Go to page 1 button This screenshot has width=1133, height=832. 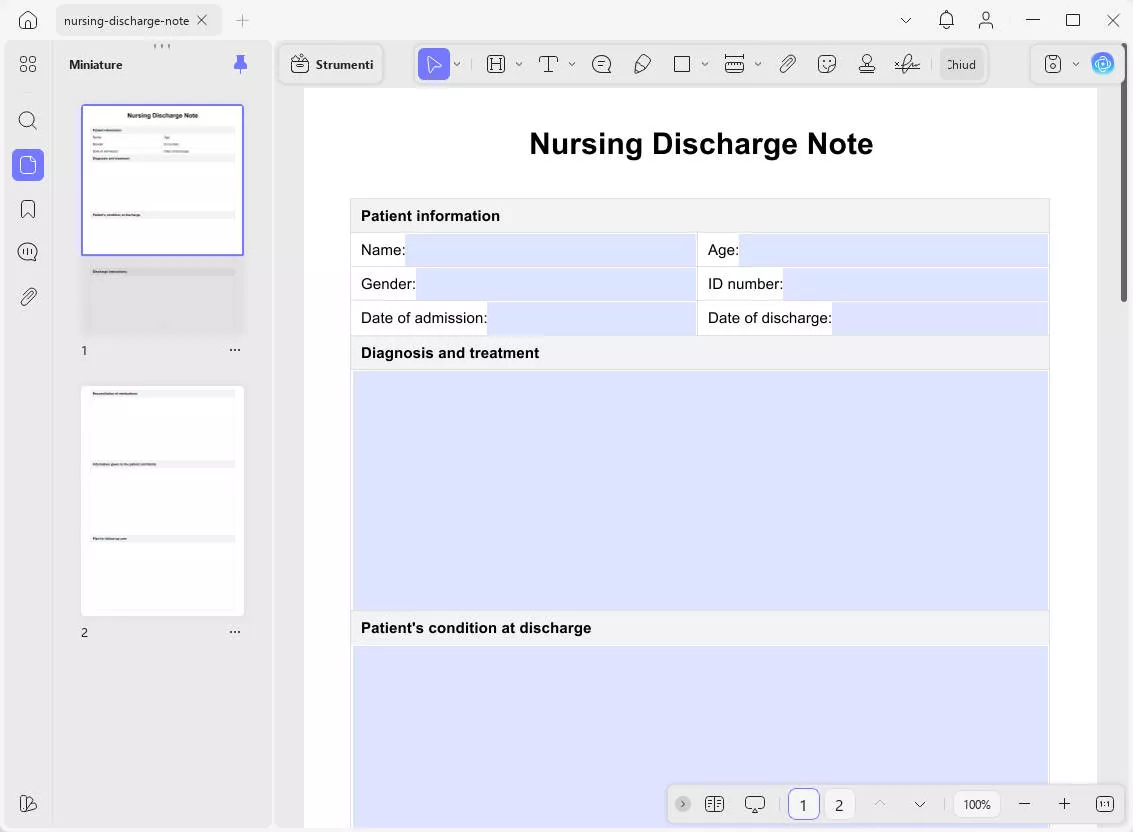click(804, 805)
